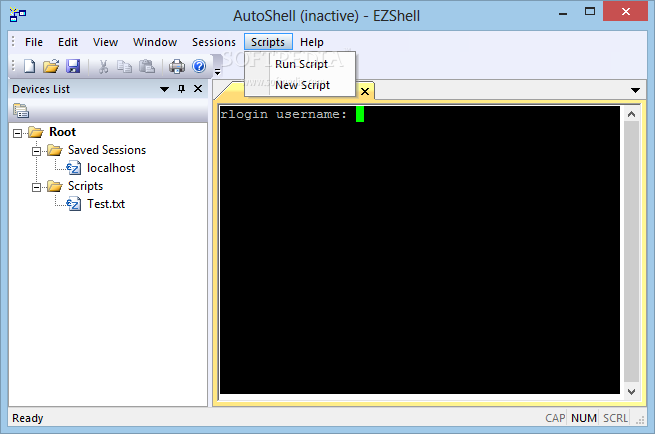Click terminal scrollbar up arrow
Image resolution: width=655 pixels, height=434 pixels.
point(631,114)
